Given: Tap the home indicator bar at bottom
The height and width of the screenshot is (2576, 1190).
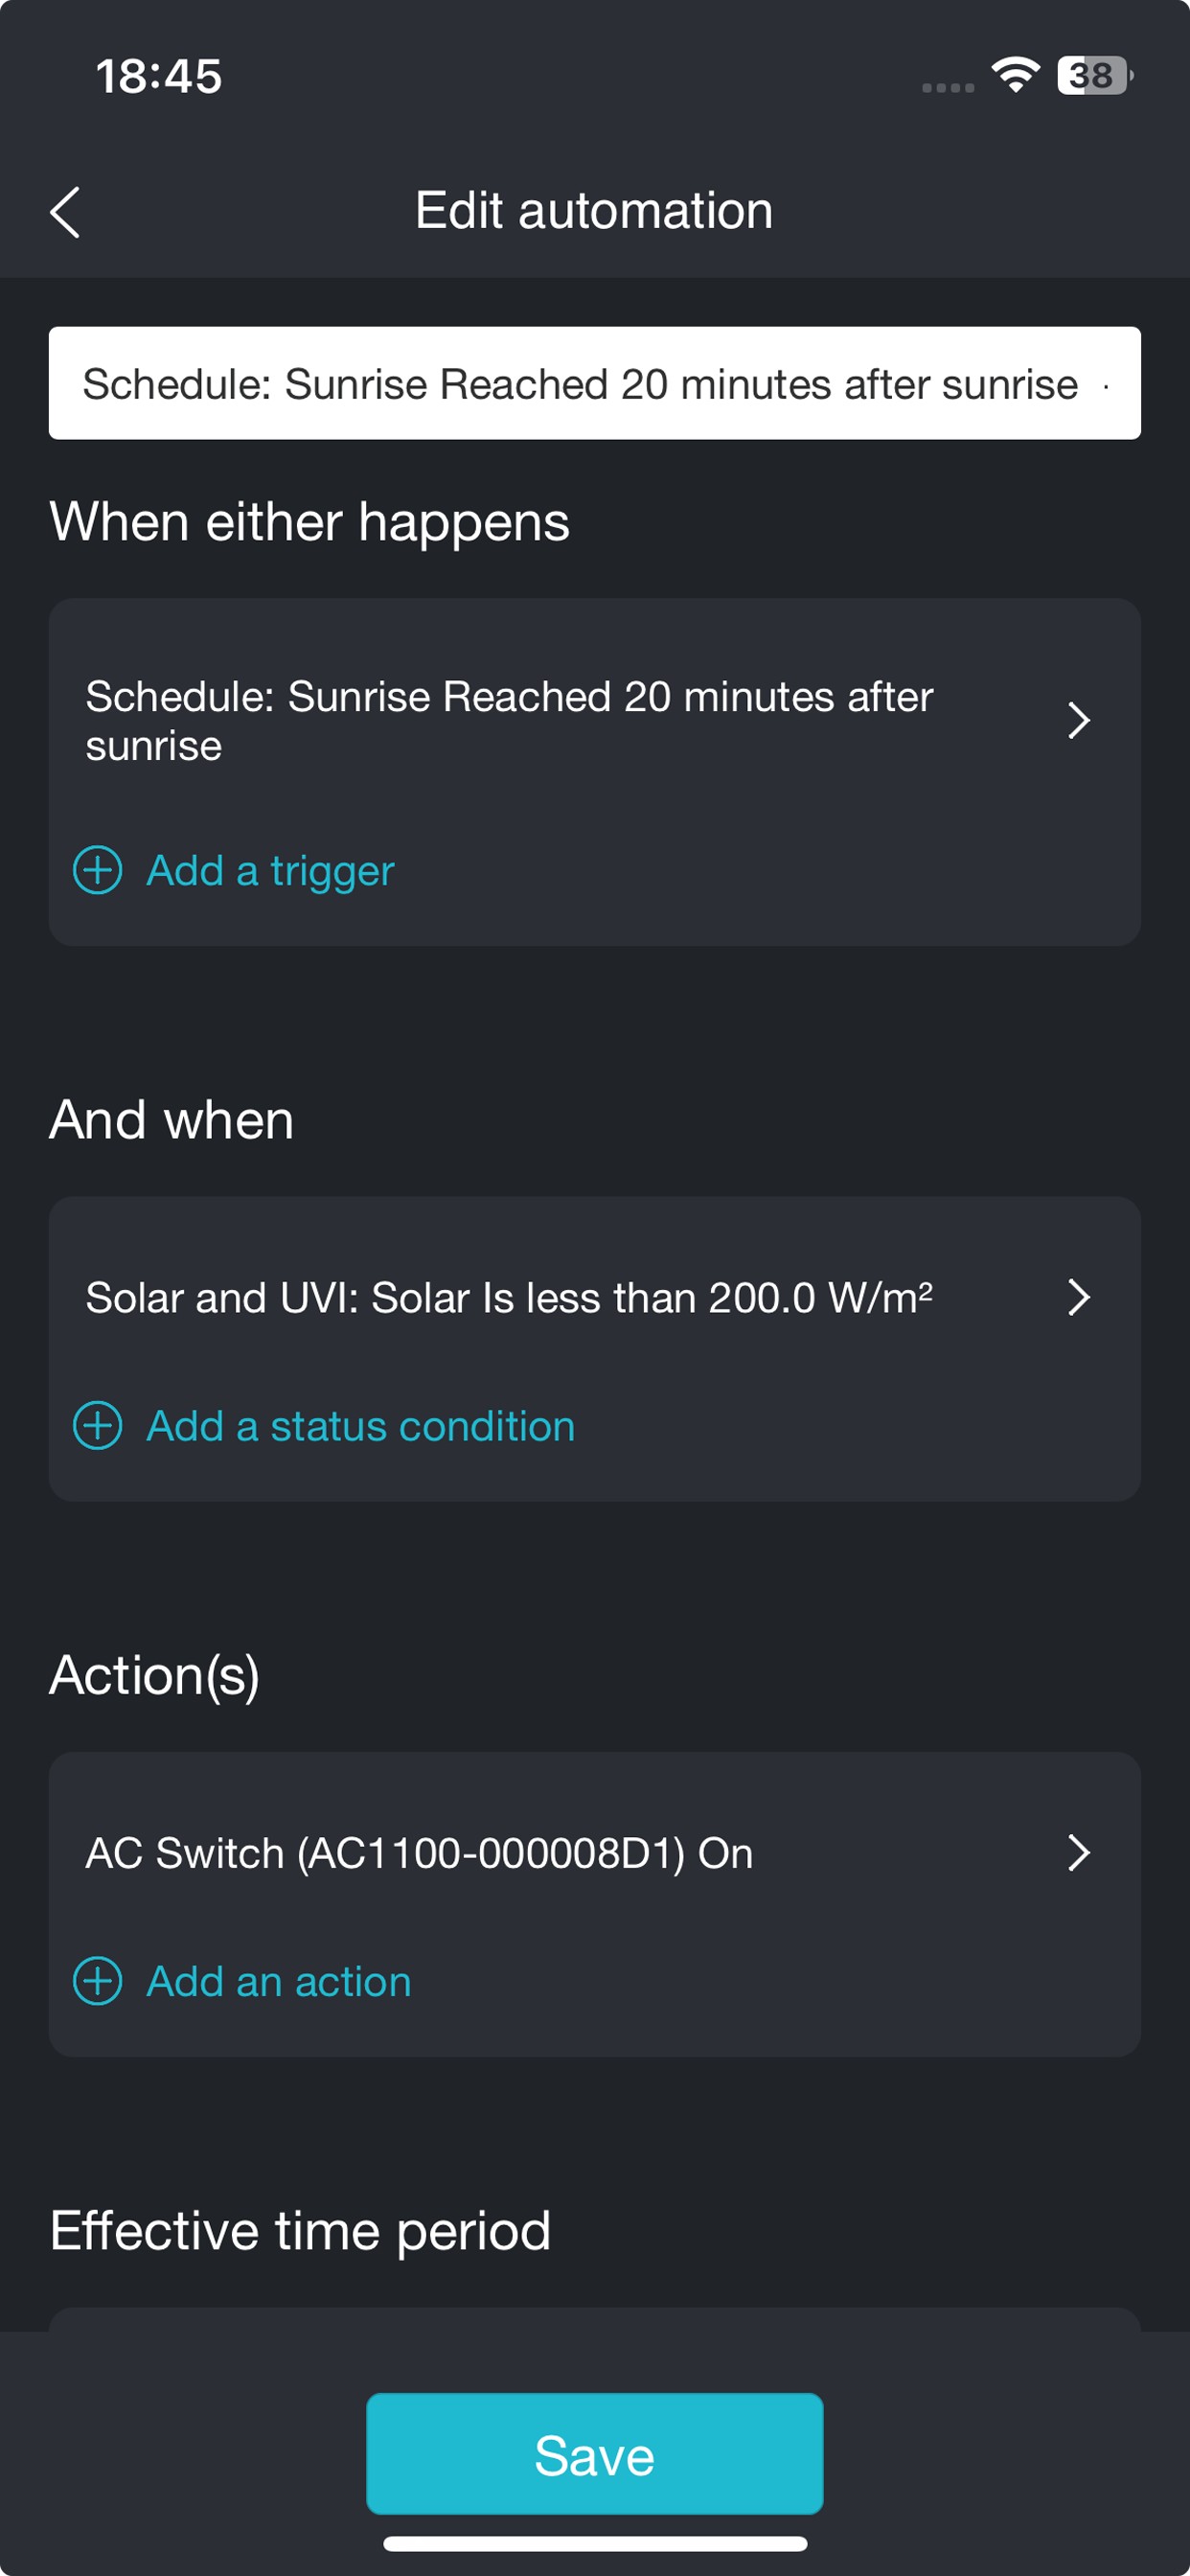Looking at the screenshot, I should [x=595, y=2544].
